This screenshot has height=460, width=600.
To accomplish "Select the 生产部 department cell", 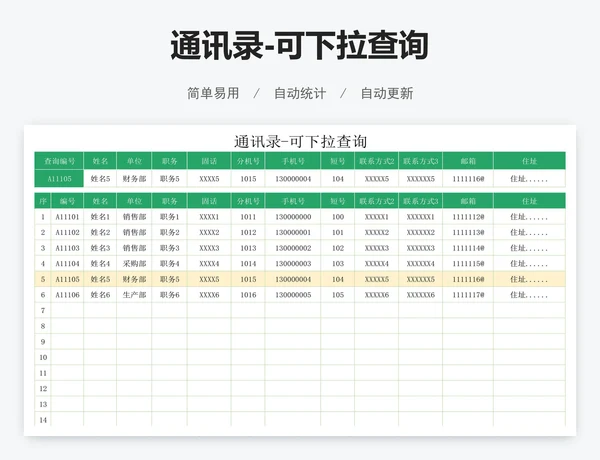I will coord(134,295).
